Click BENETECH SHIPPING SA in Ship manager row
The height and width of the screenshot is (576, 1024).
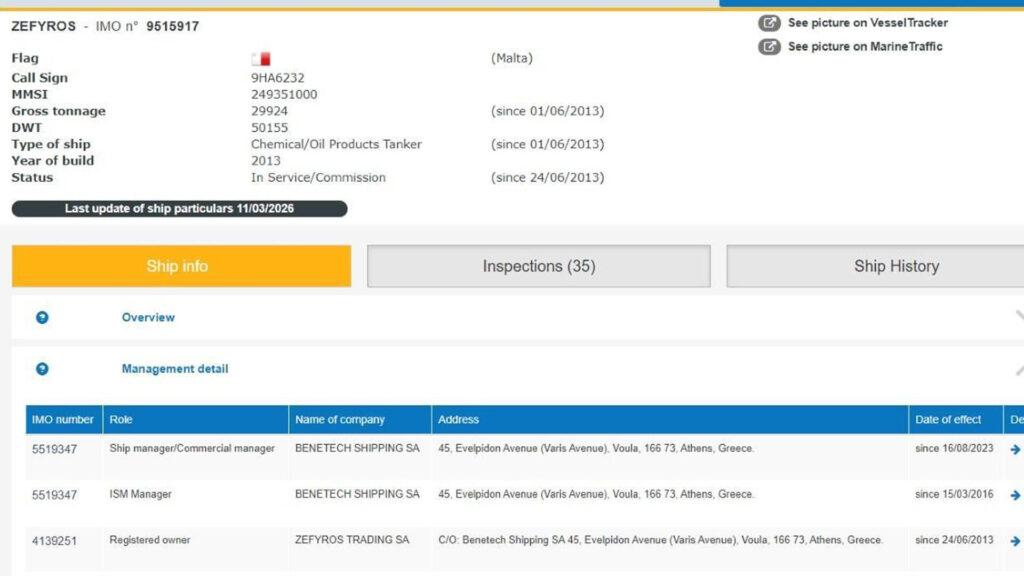tap(357, 449)
